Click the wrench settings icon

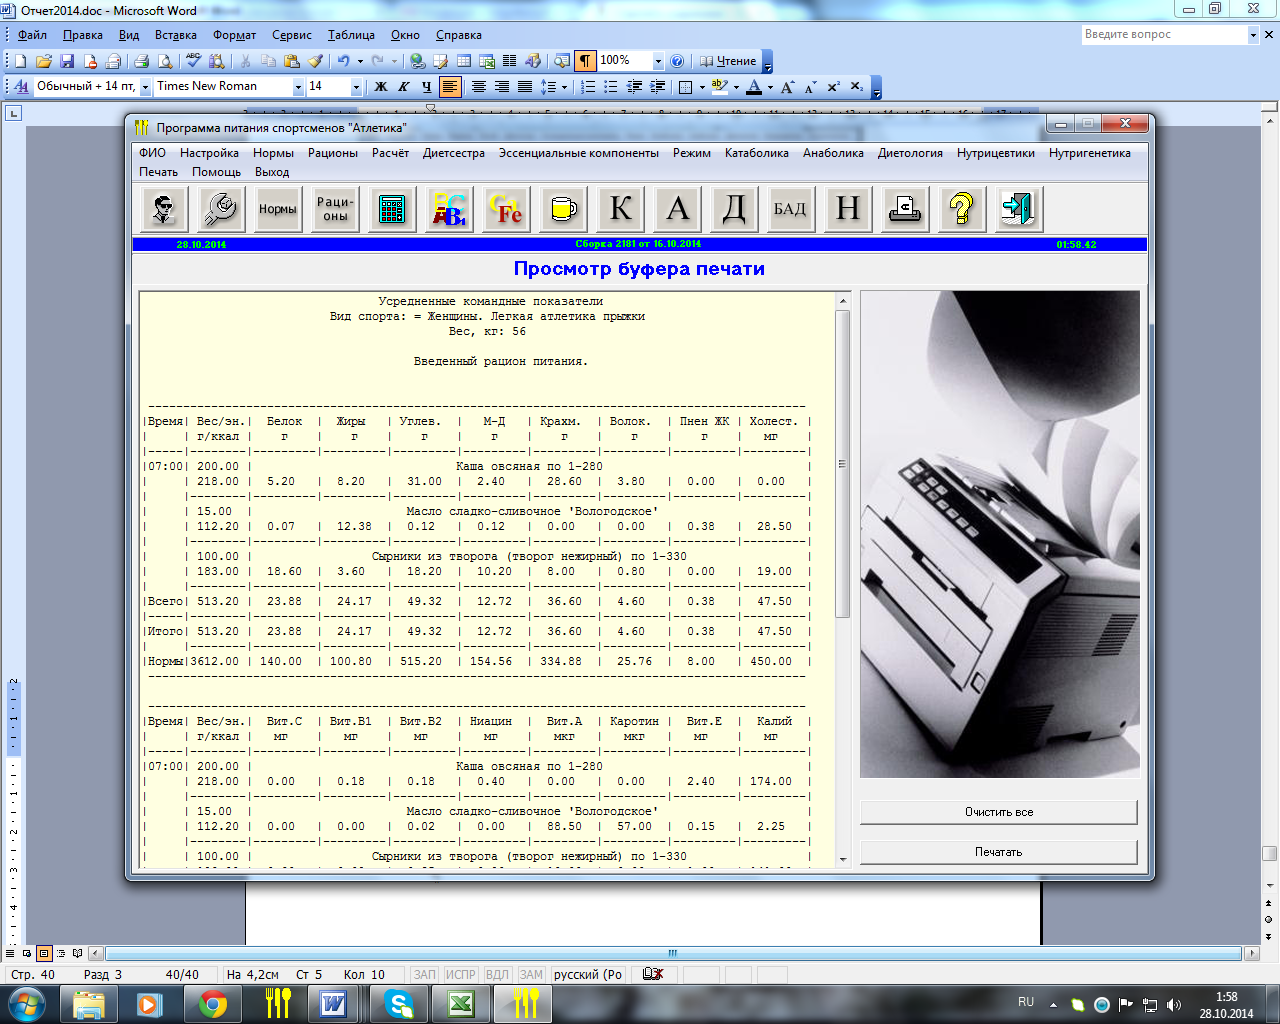[220, 209]
